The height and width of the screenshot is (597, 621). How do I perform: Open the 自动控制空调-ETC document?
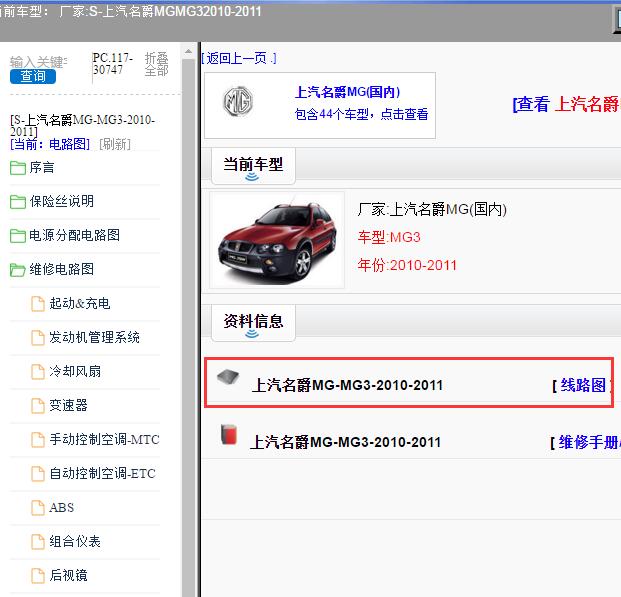pos(102,473)
